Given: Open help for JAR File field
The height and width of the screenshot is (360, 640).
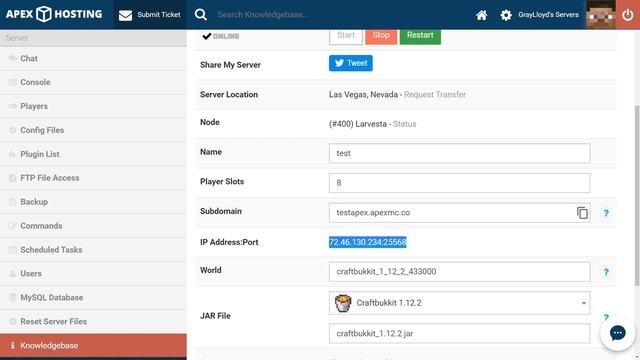Looking at the screenshot, I should [606, 317].
